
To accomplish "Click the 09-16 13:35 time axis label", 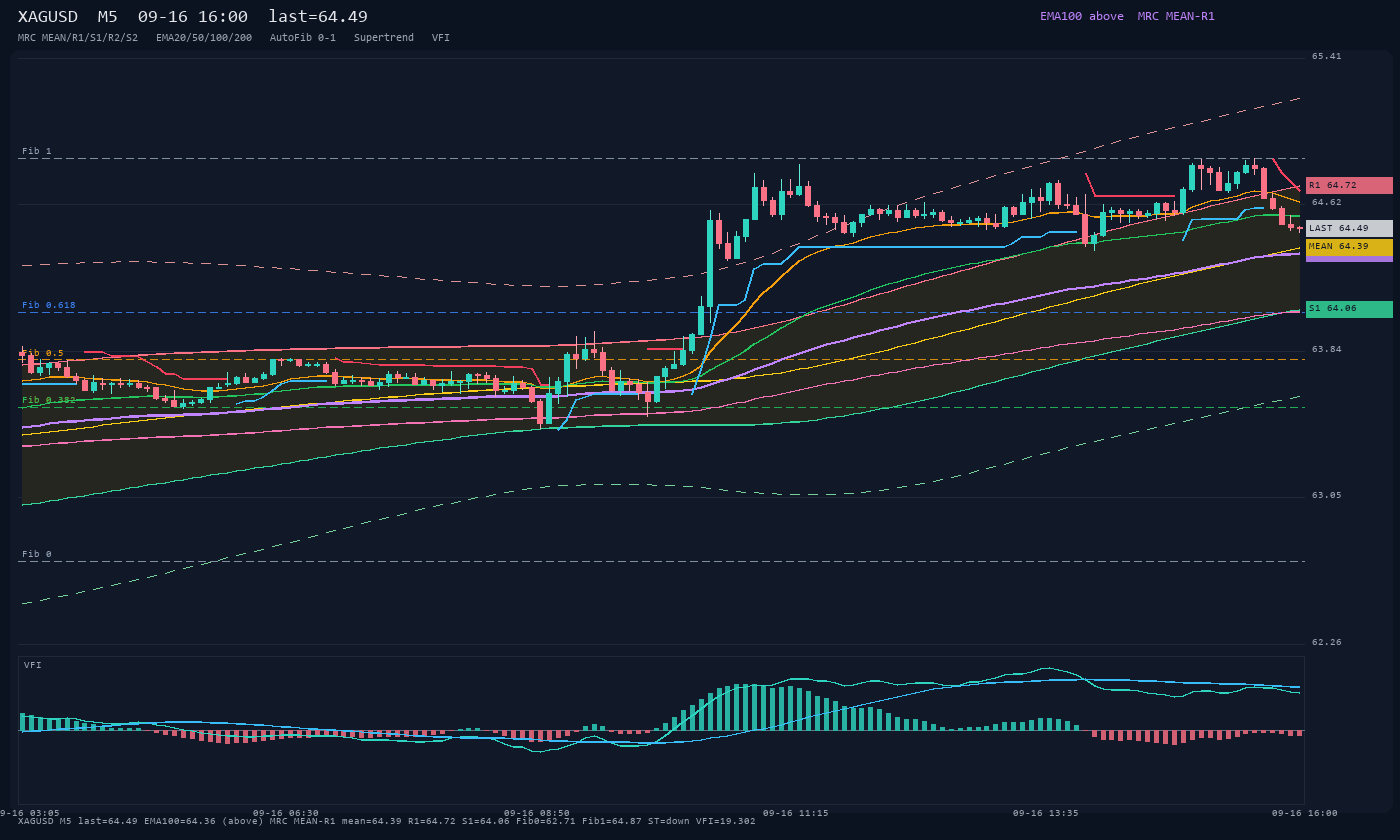I will pyautogui.click(x=1046, y=813).
